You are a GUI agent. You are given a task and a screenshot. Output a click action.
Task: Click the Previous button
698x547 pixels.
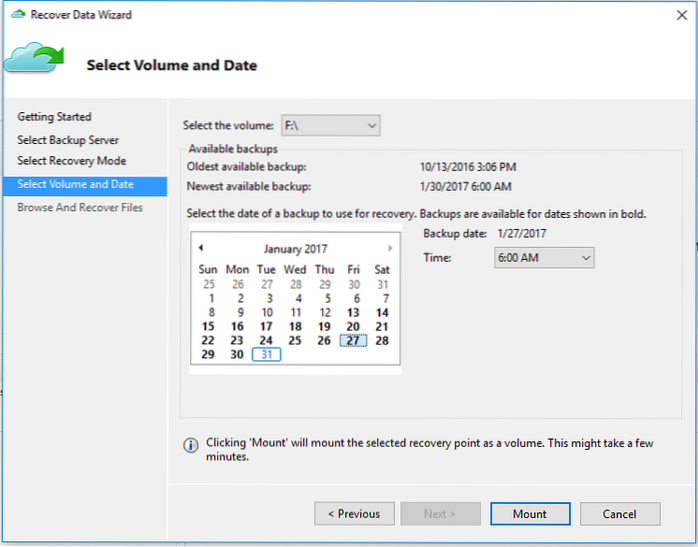coord(354,514)
